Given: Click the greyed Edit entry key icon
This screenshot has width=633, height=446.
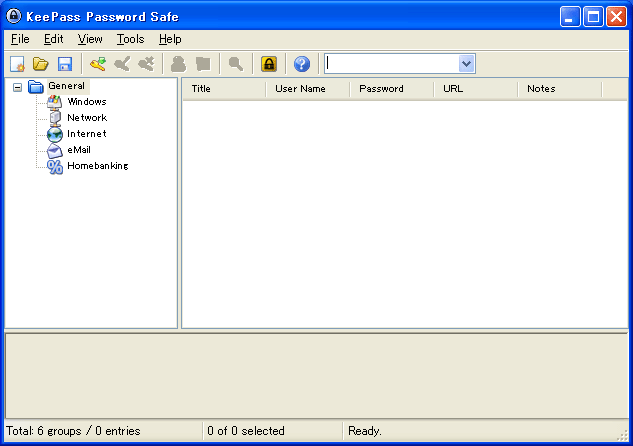Looking at the screenshot, I should pos(122,64).
